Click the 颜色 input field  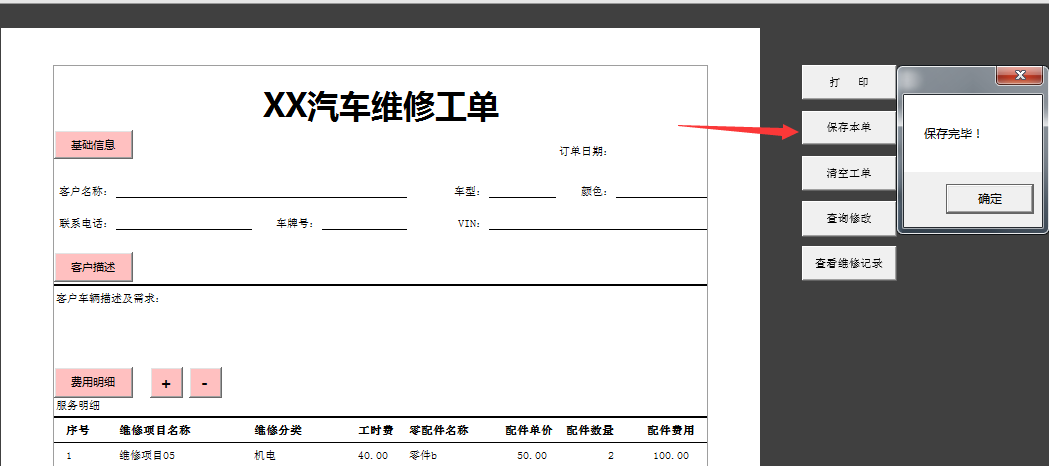pyautogui.click(x=661, y=192)
